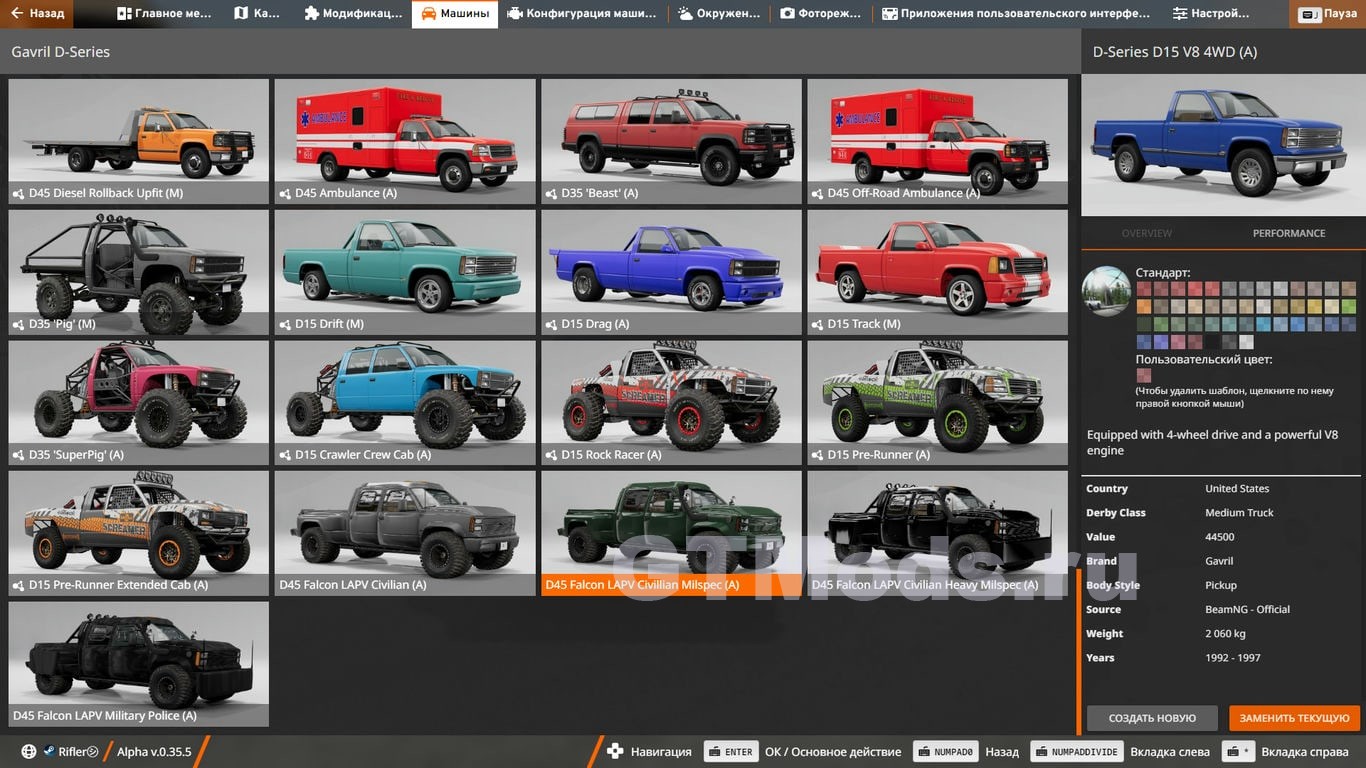Select the D35 'Pig' (M) configuration
Screen dimensions: 1366x768
click(138, 272)
